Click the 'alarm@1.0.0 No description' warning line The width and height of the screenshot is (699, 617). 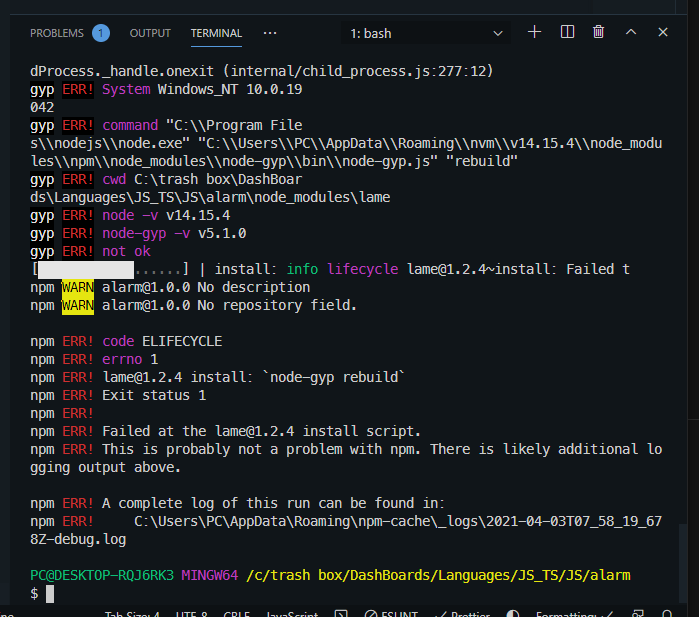pyautogui.click(x=206, y=288)
